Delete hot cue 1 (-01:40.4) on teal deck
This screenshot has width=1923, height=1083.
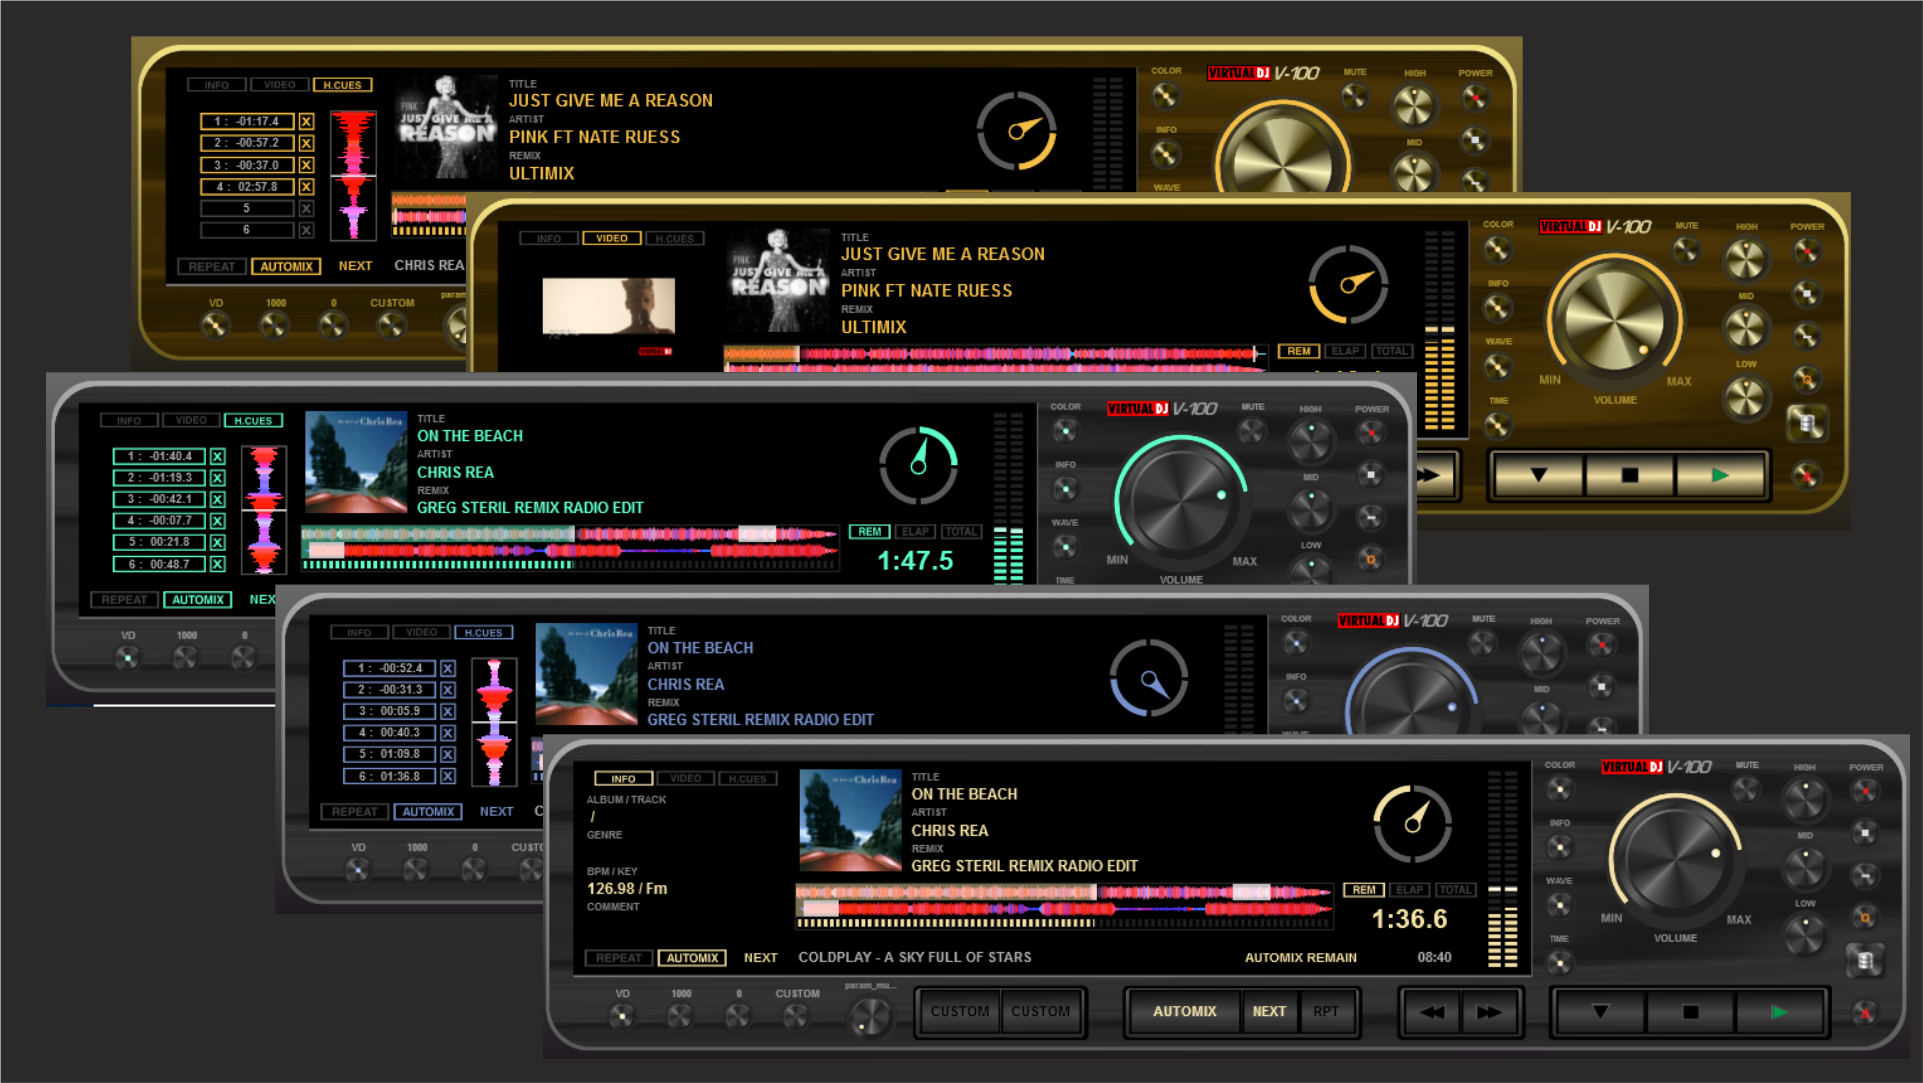tap(217, 456)
